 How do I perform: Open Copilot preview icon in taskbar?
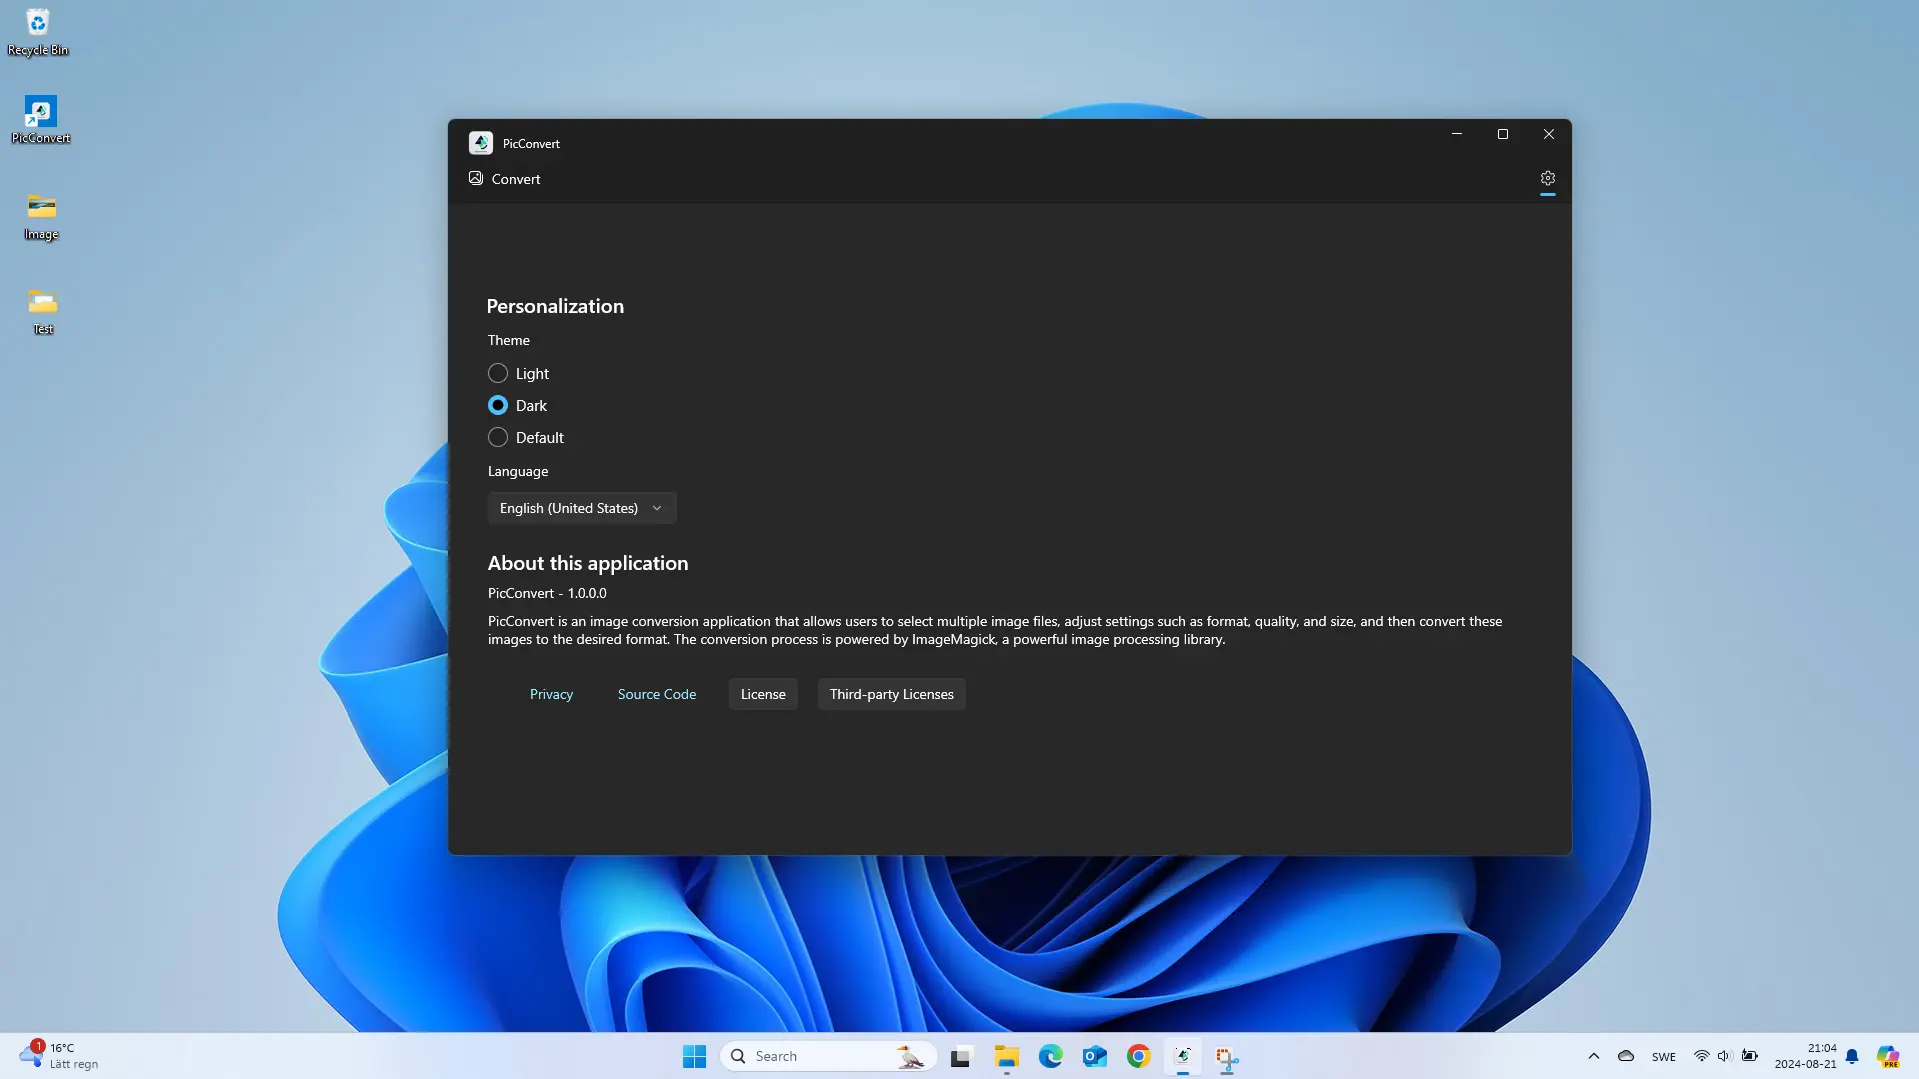[x=1888, y=1056]
